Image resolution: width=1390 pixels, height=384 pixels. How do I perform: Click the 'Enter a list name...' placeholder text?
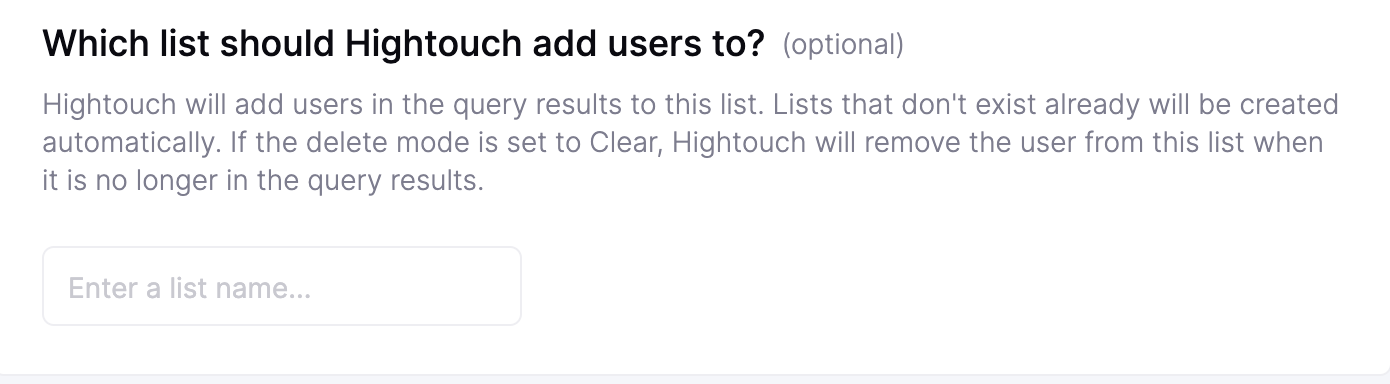click(190, 289)
